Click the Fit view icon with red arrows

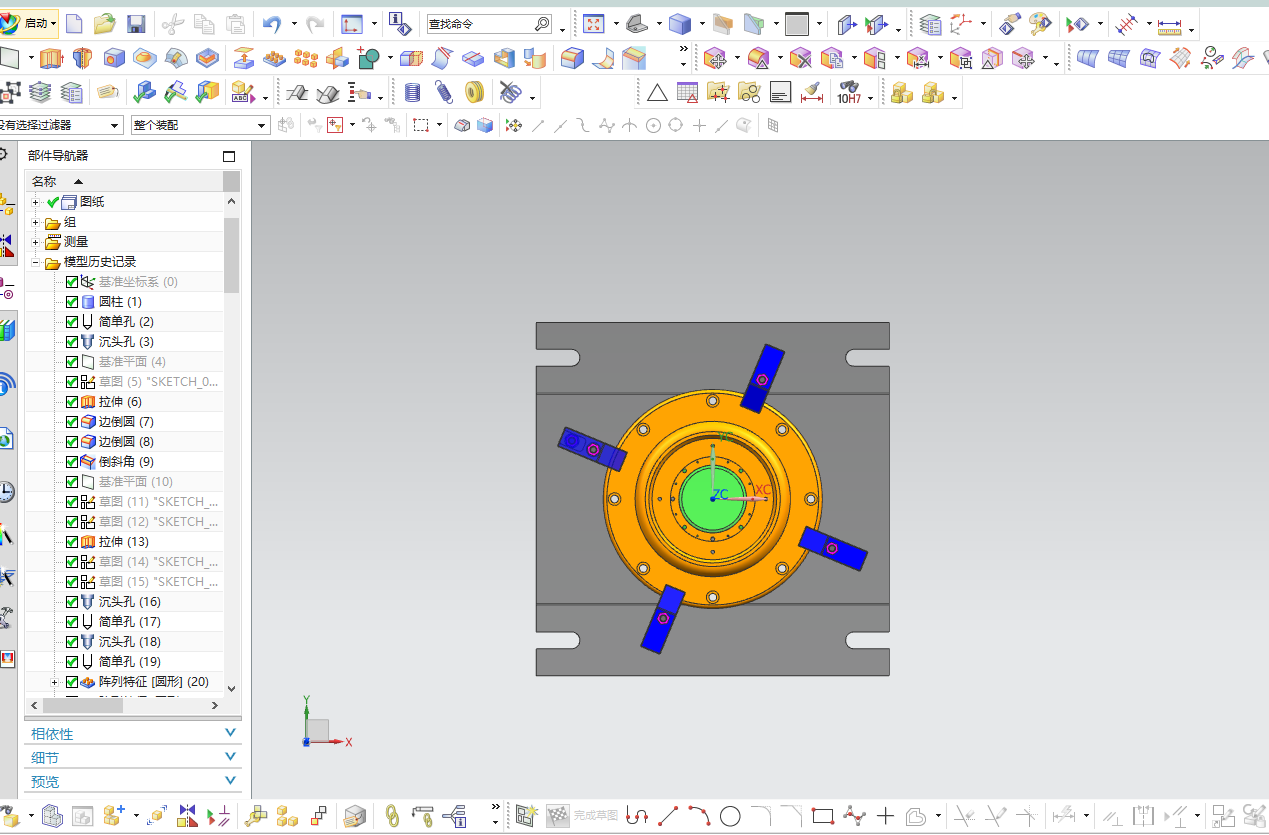coord(594,23)
